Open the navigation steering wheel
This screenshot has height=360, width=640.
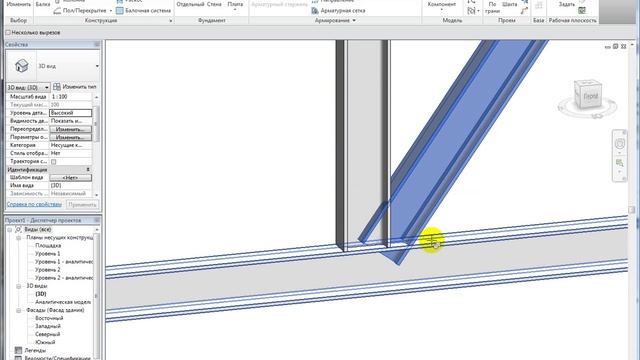[620, 144]
